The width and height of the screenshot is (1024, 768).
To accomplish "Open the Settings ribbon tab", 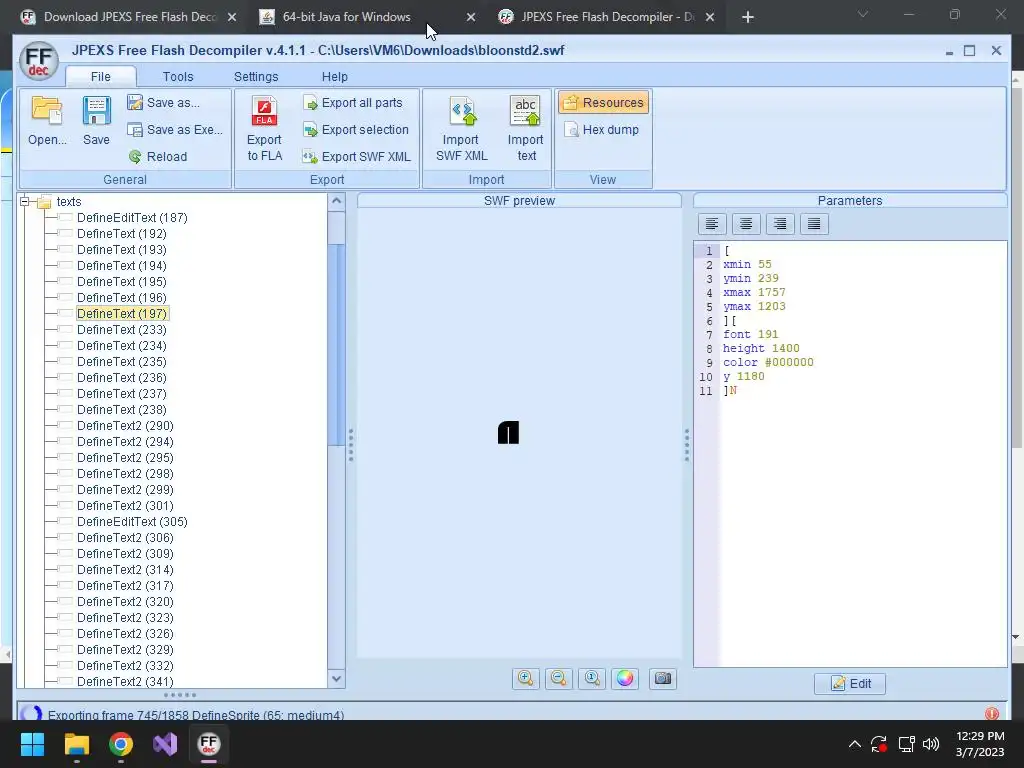I will click(256, 76).
